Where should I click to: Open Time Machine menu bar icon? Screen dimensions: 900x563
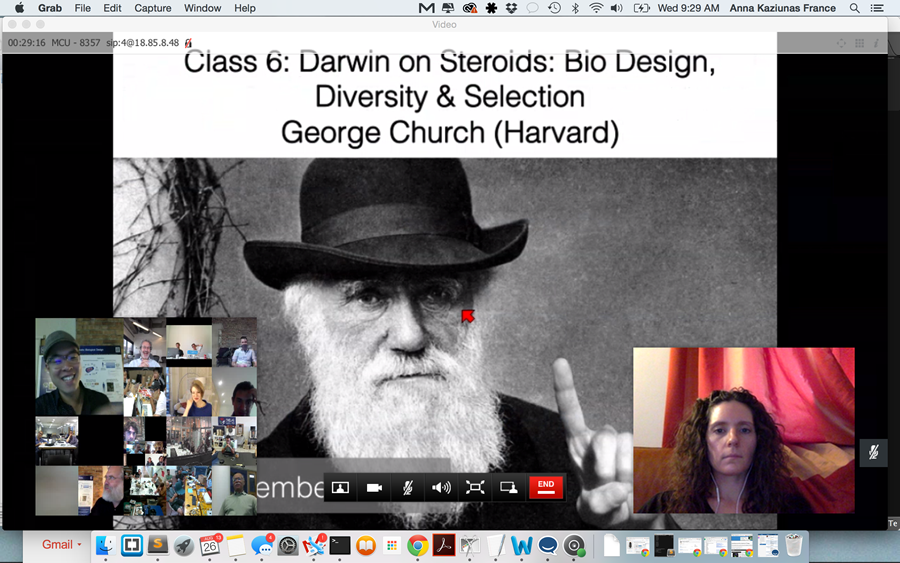point(554,8)
